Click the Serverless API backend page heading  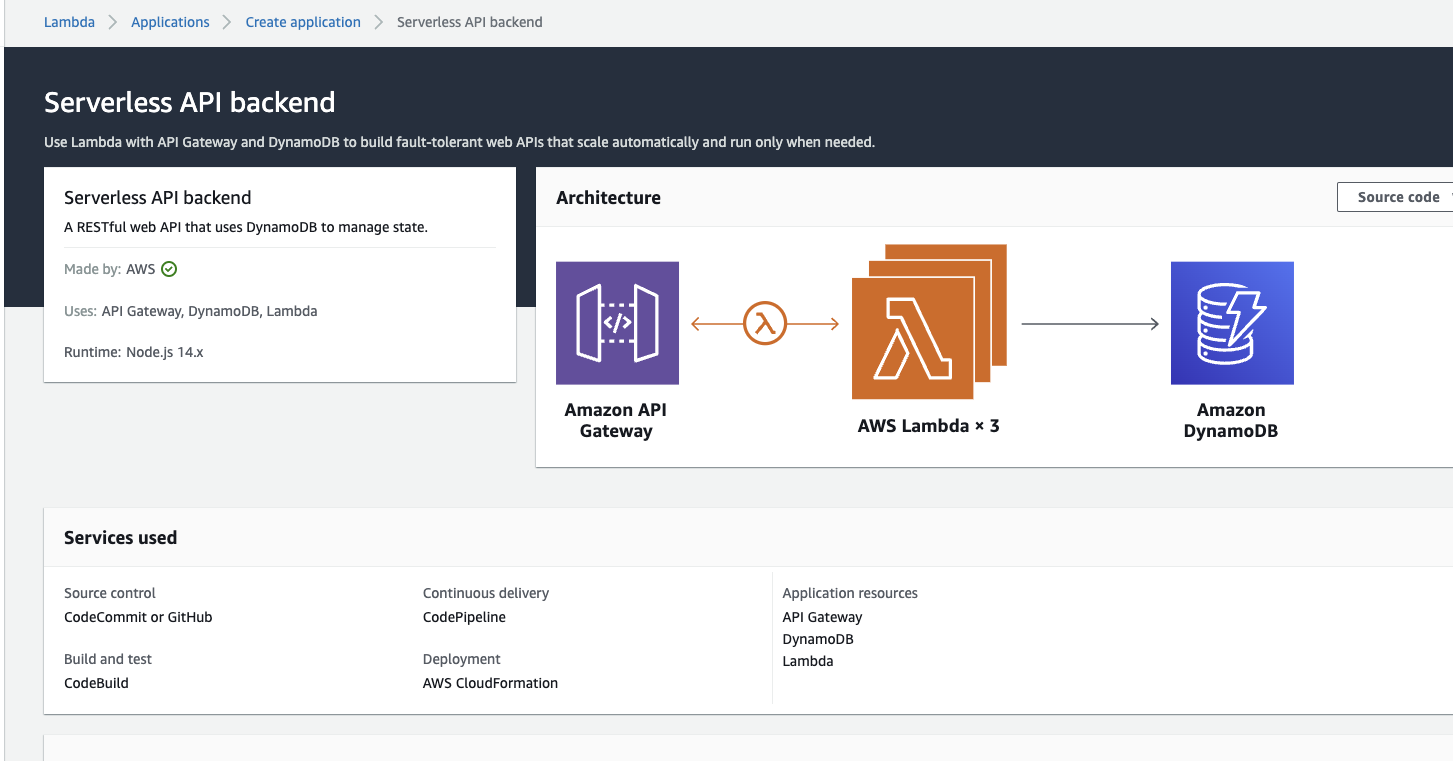(x=190, y=102)
